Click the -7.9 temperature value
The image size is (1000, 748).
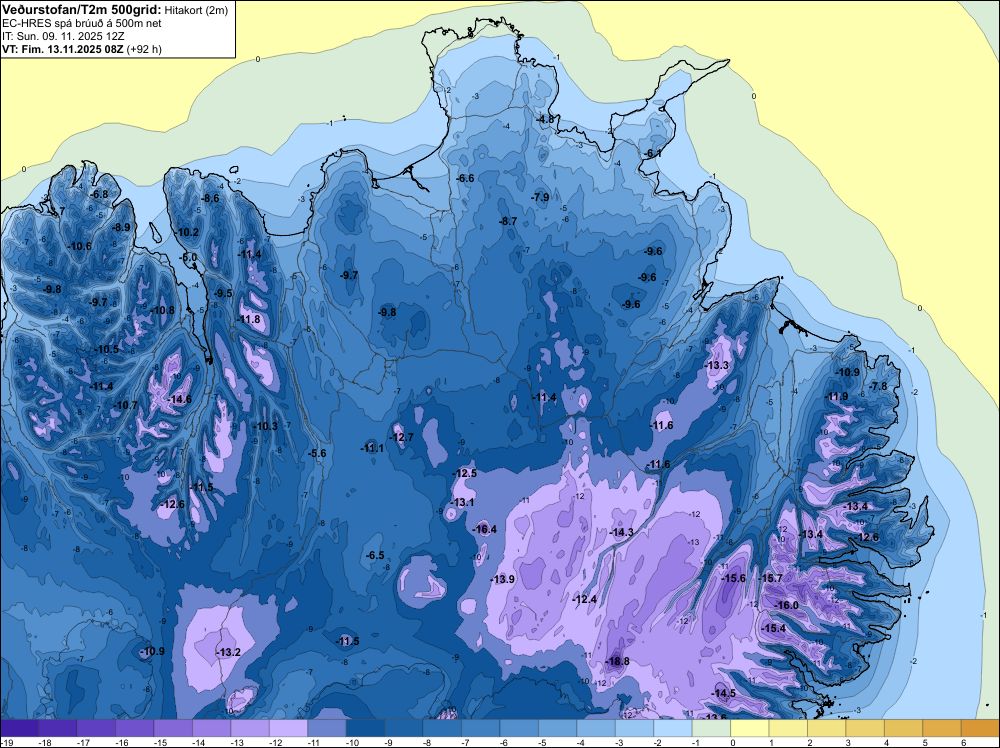click(x=540, y=197)
